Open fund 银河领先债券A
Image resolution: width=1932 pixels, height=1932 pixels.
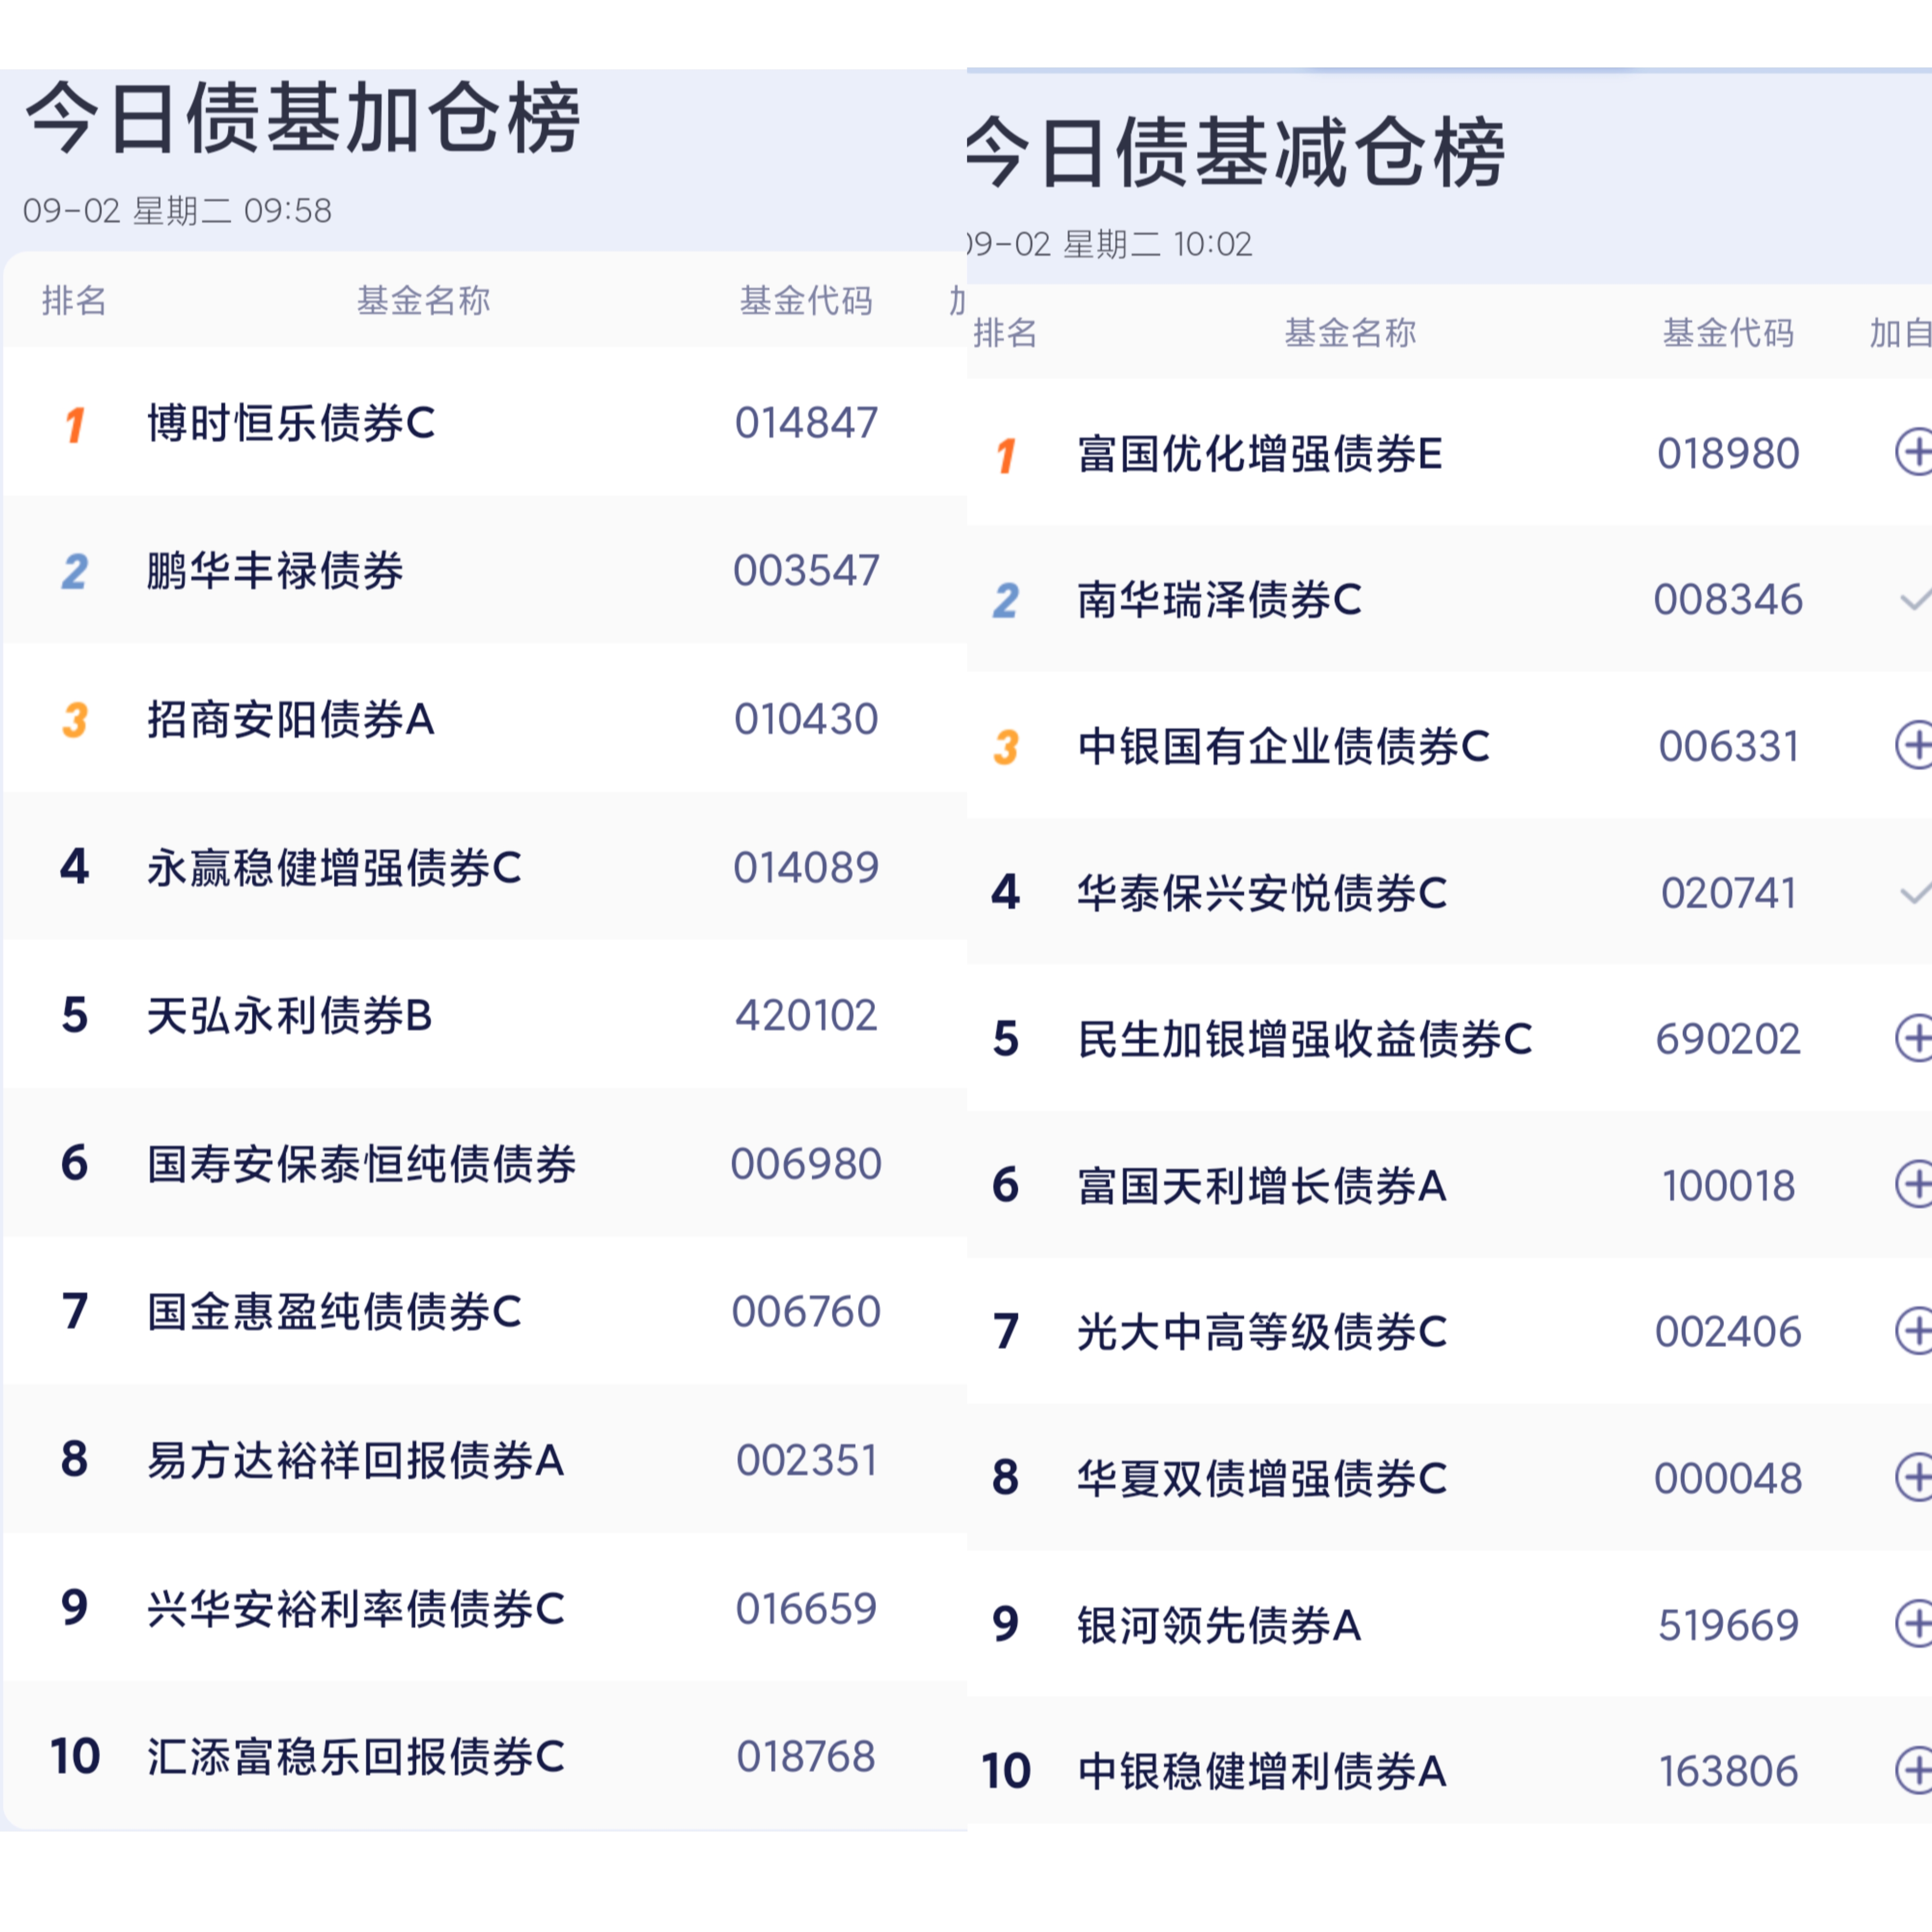point(1219,1625)
